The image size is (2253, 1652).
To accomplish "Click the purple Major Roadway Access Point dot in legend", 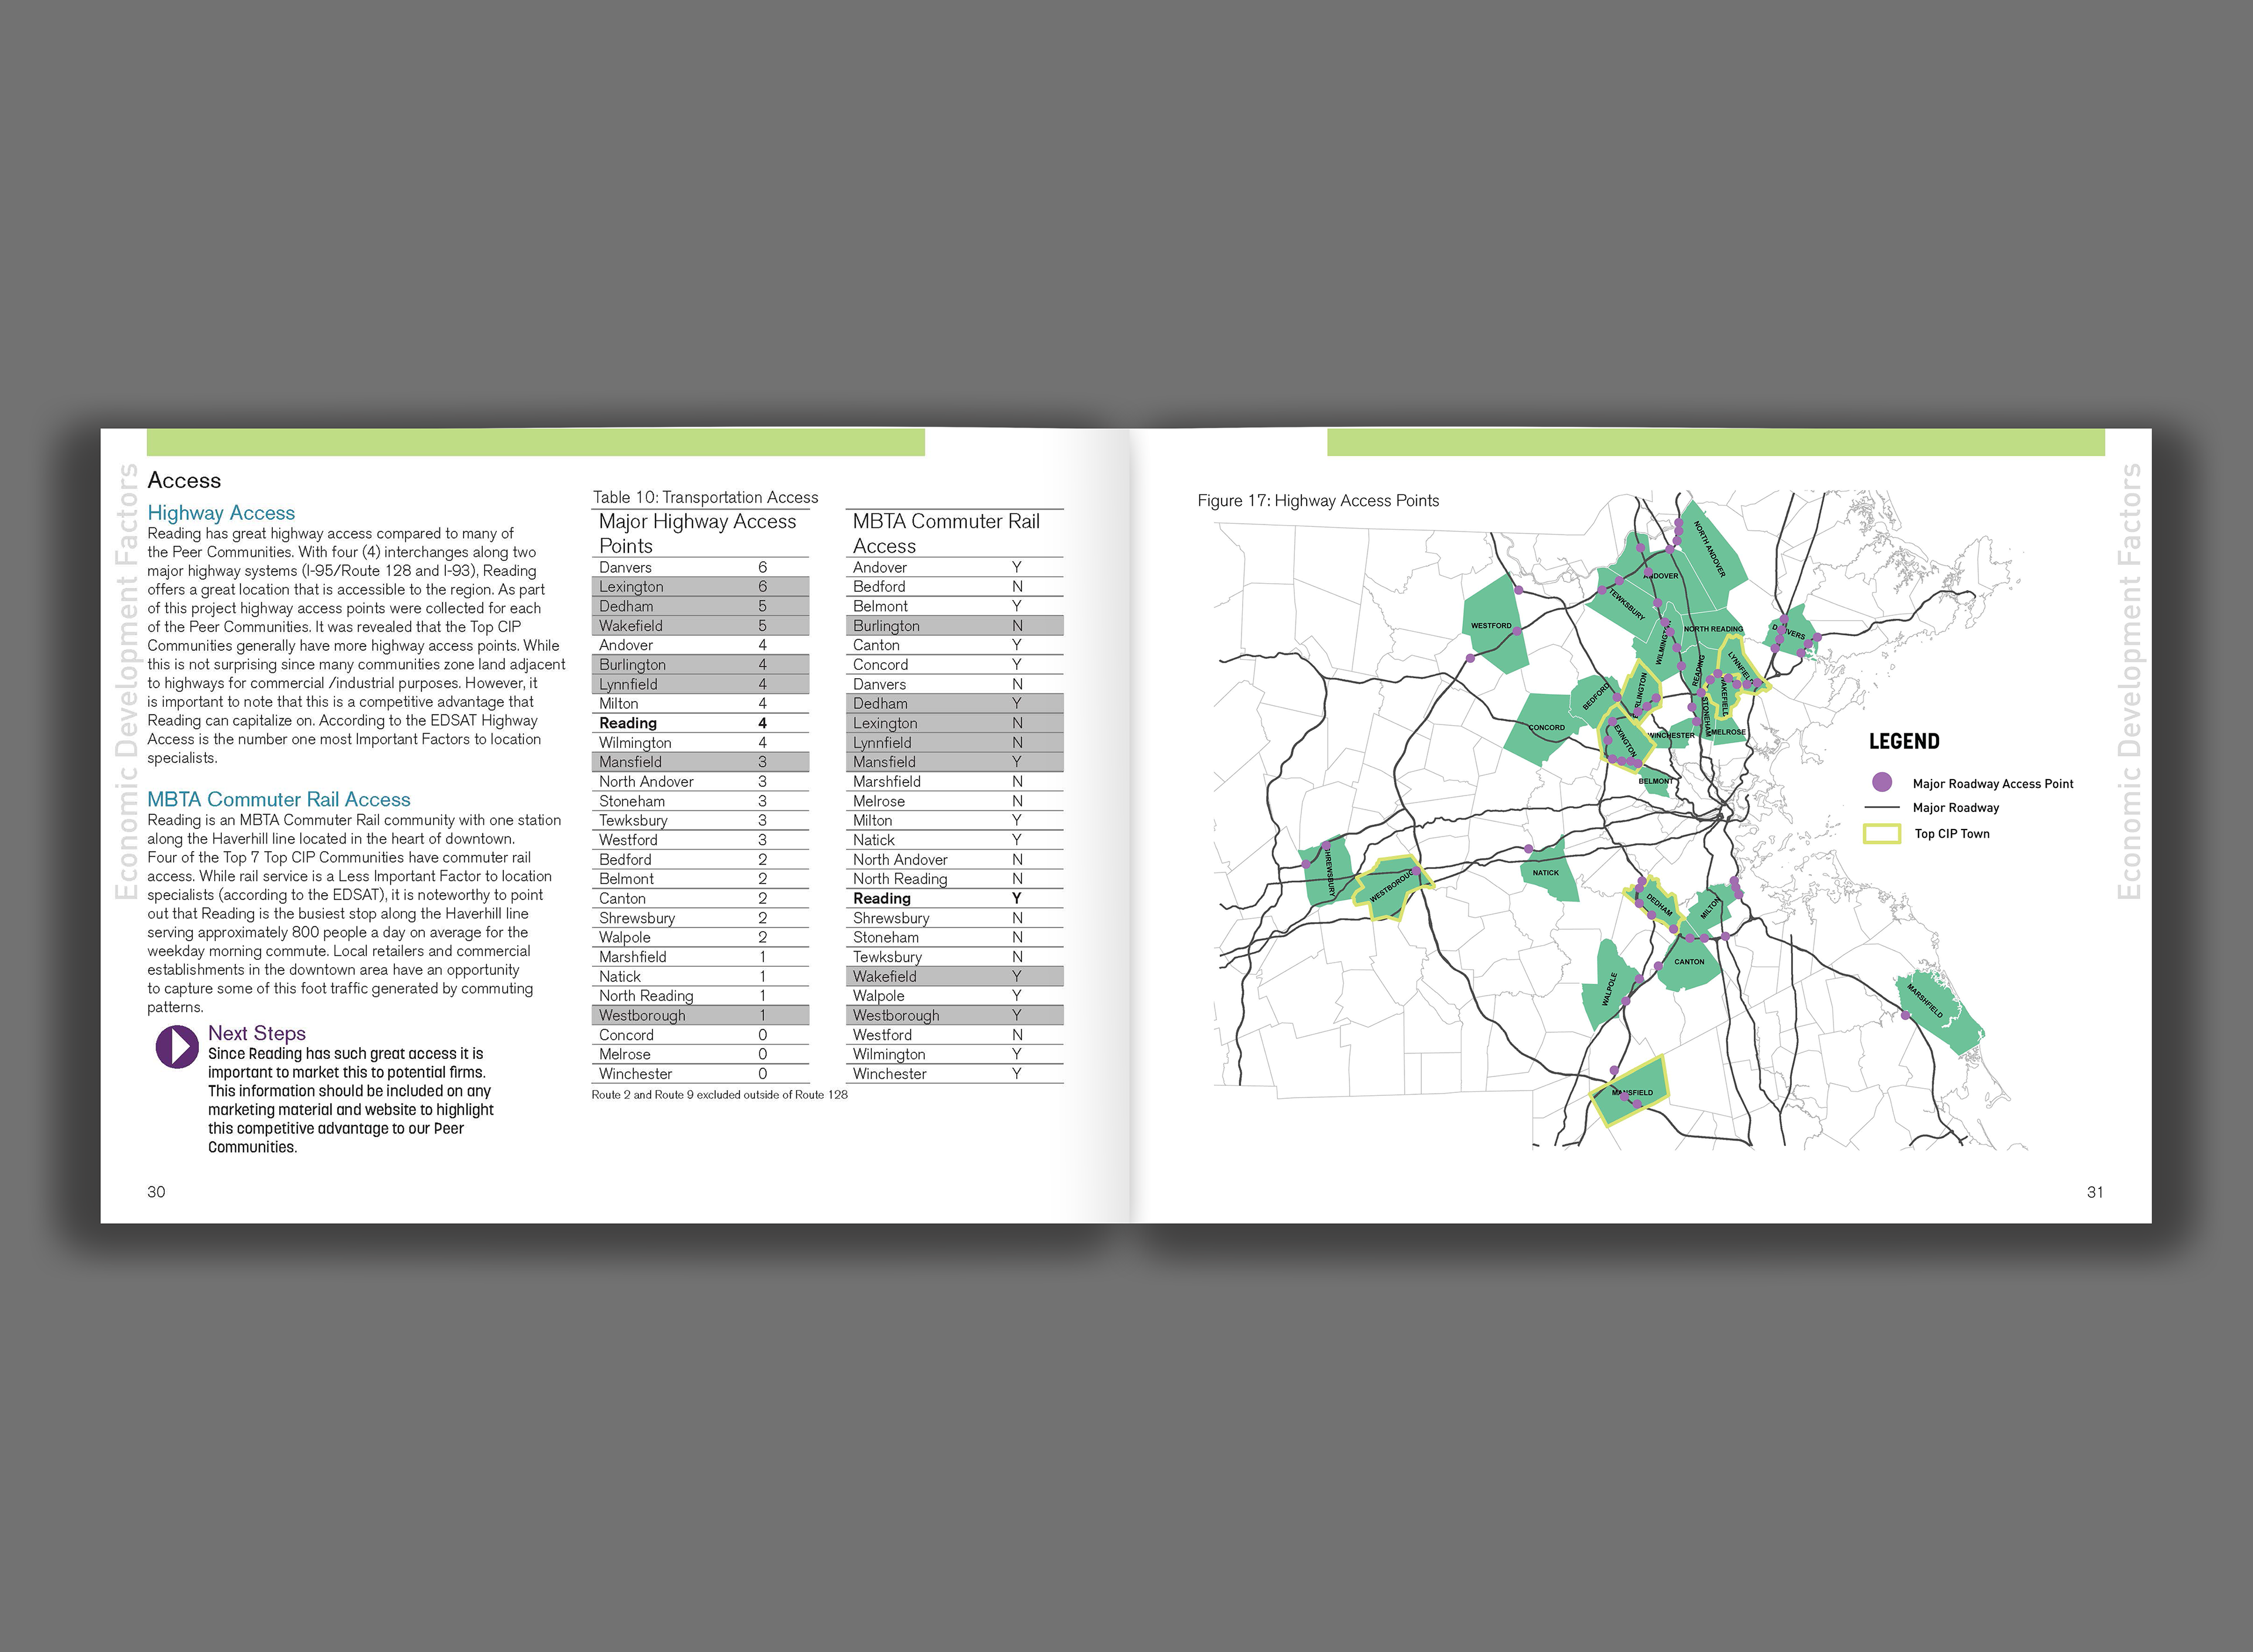I will click(x=1881, y=782).
